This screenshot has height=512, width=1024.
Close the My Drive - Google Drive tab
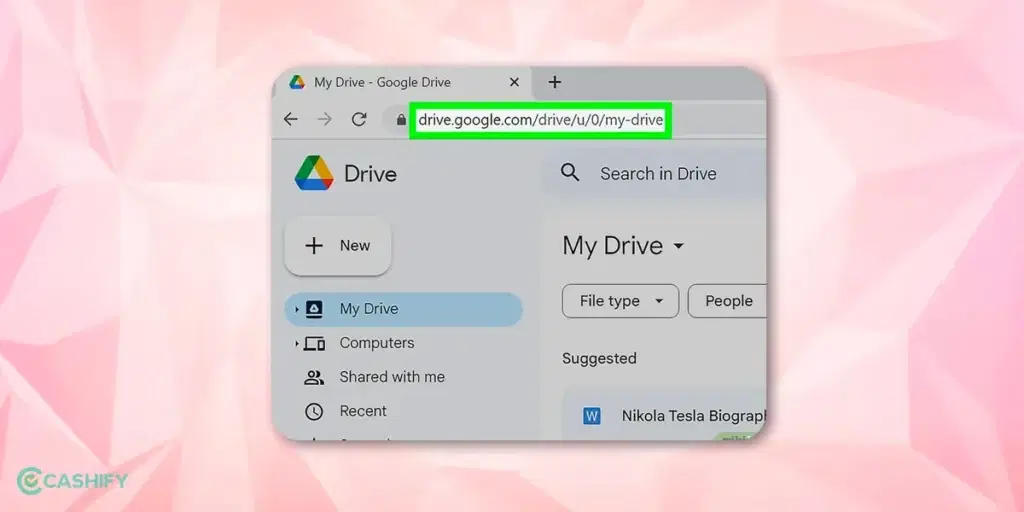pyautogui.click(x=514, y=82)
